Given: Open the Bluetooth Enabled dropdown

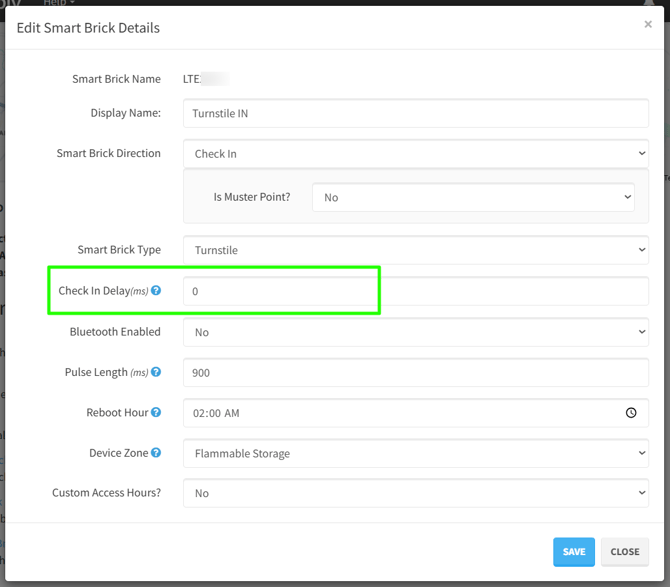Looking at the screenshot, I should pos(415,332).
